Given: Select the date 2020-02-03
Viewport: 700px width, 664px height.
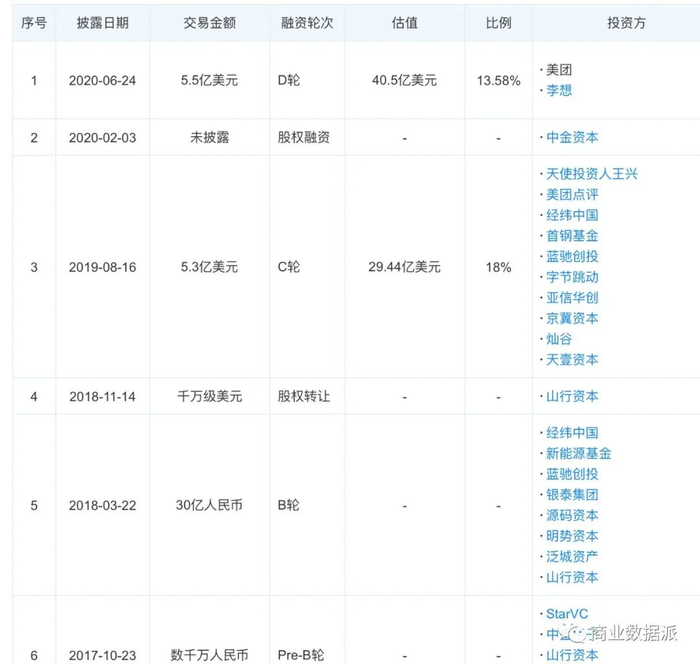Looking at the screenshot, I should coord(102,138).
